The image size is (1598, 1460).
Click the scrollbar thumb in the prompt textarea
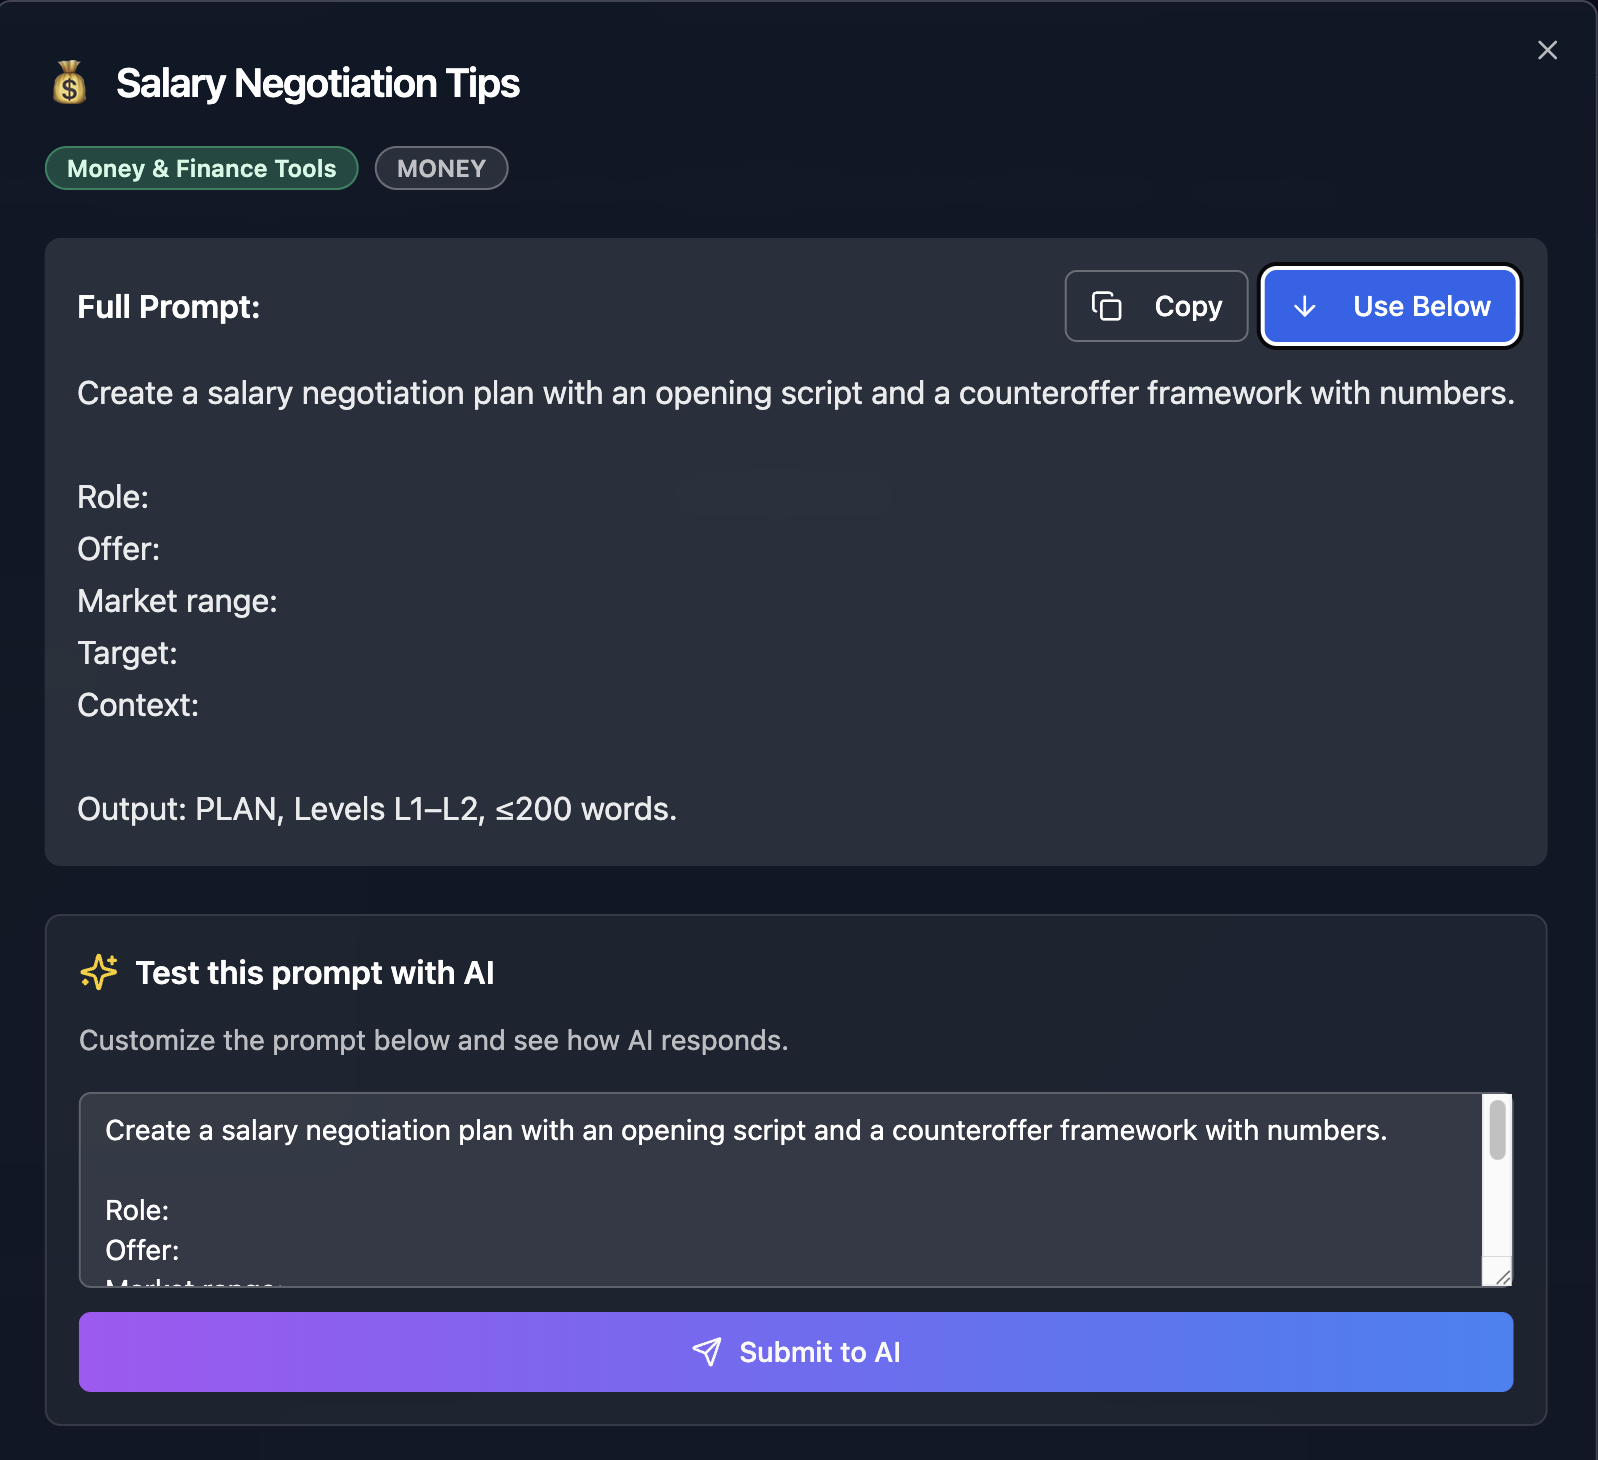(x=1497, y=1130)
